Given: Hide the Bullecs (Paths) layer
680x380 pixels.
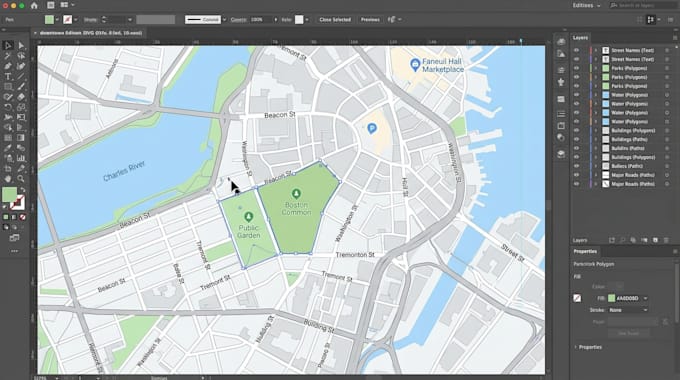Looking at the screenshot, I should (x=576, y=166).
